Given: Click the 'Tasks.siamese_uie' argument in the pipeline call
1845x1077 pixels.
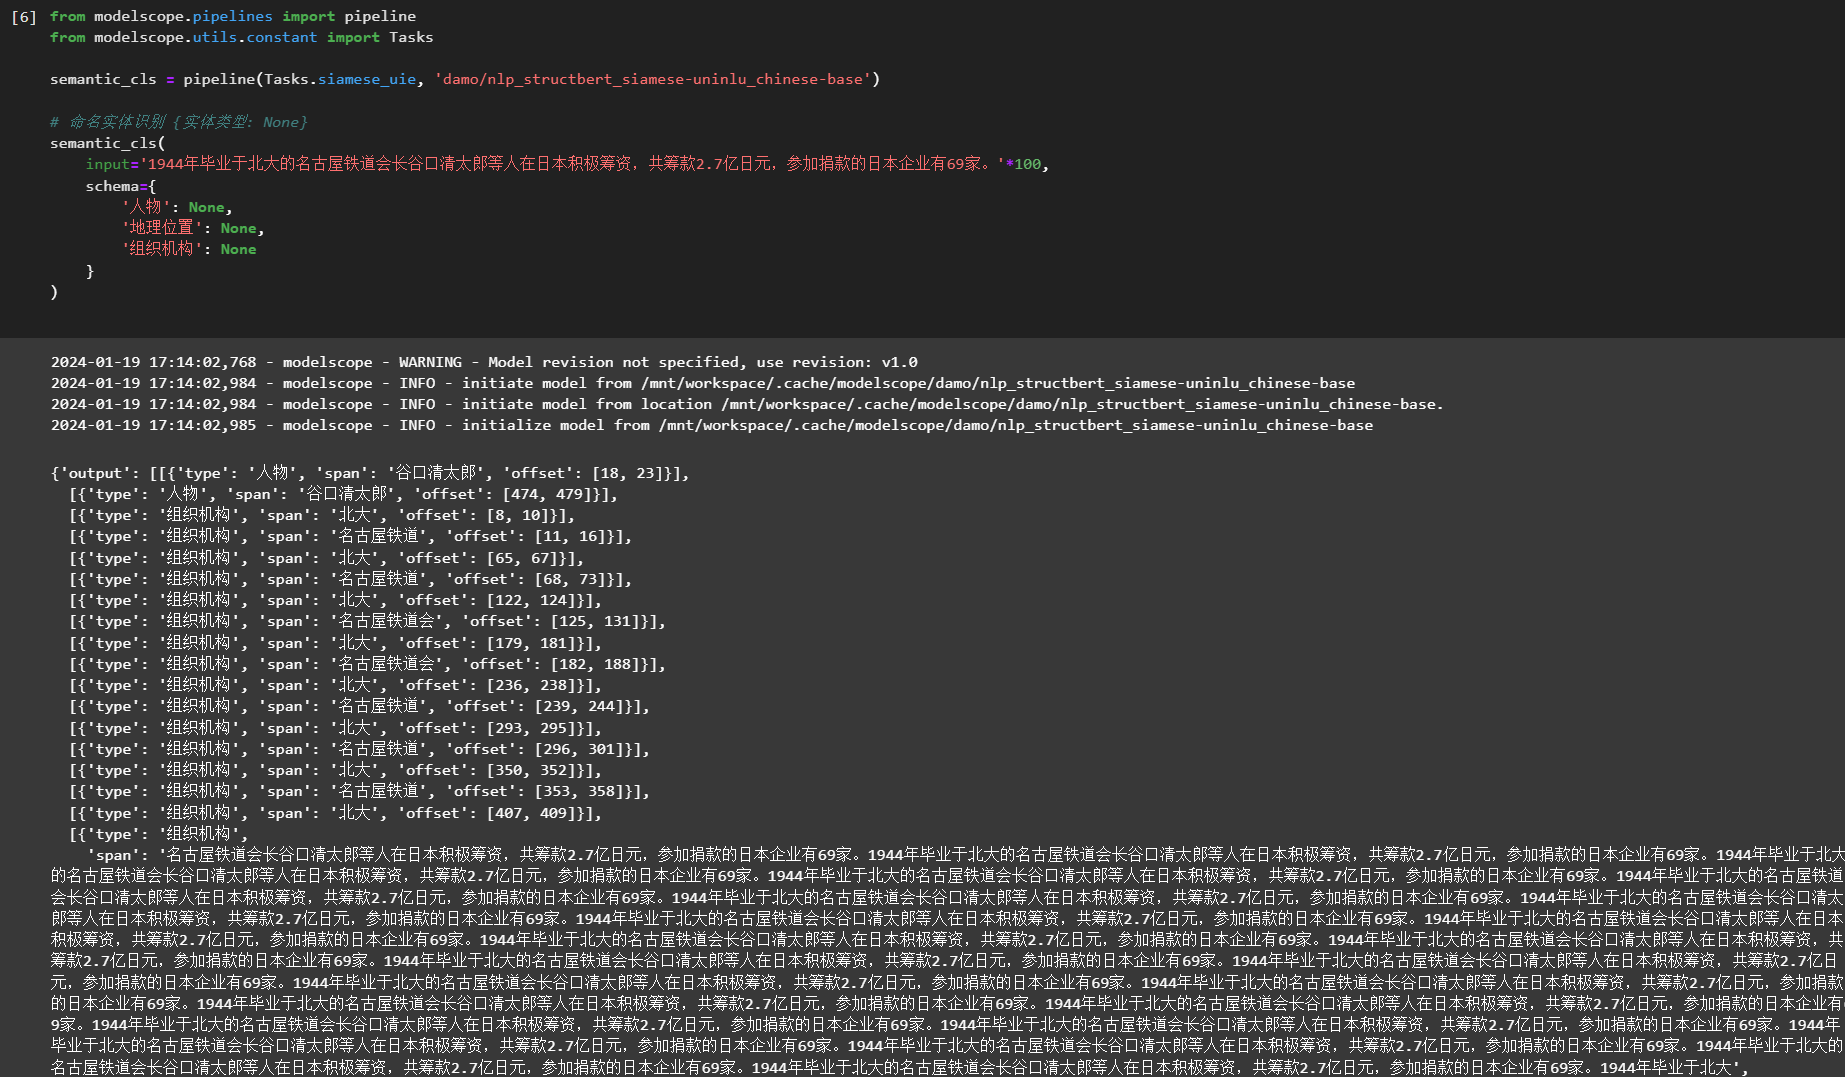Looking at the screenshot, I should pos(340,79).
